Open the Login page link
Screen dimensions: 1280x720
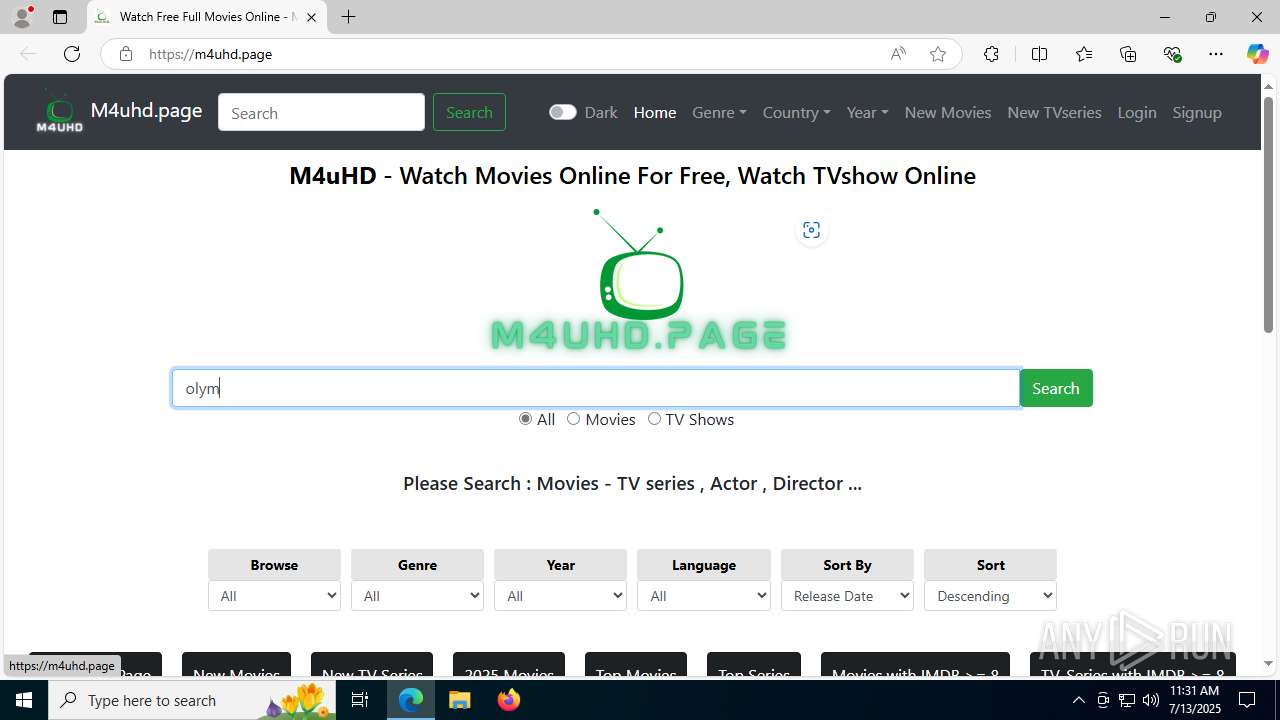tap(1137, 112)
